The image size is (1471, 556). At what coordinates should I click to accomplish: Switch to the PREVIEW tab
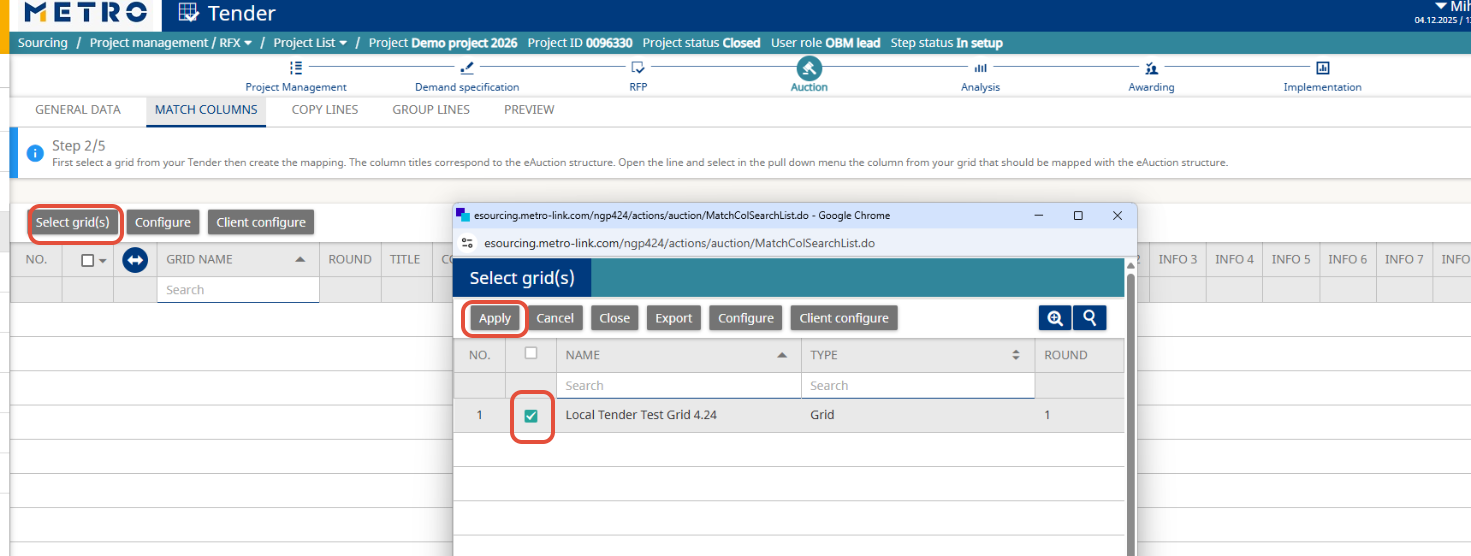coord(529,110)
